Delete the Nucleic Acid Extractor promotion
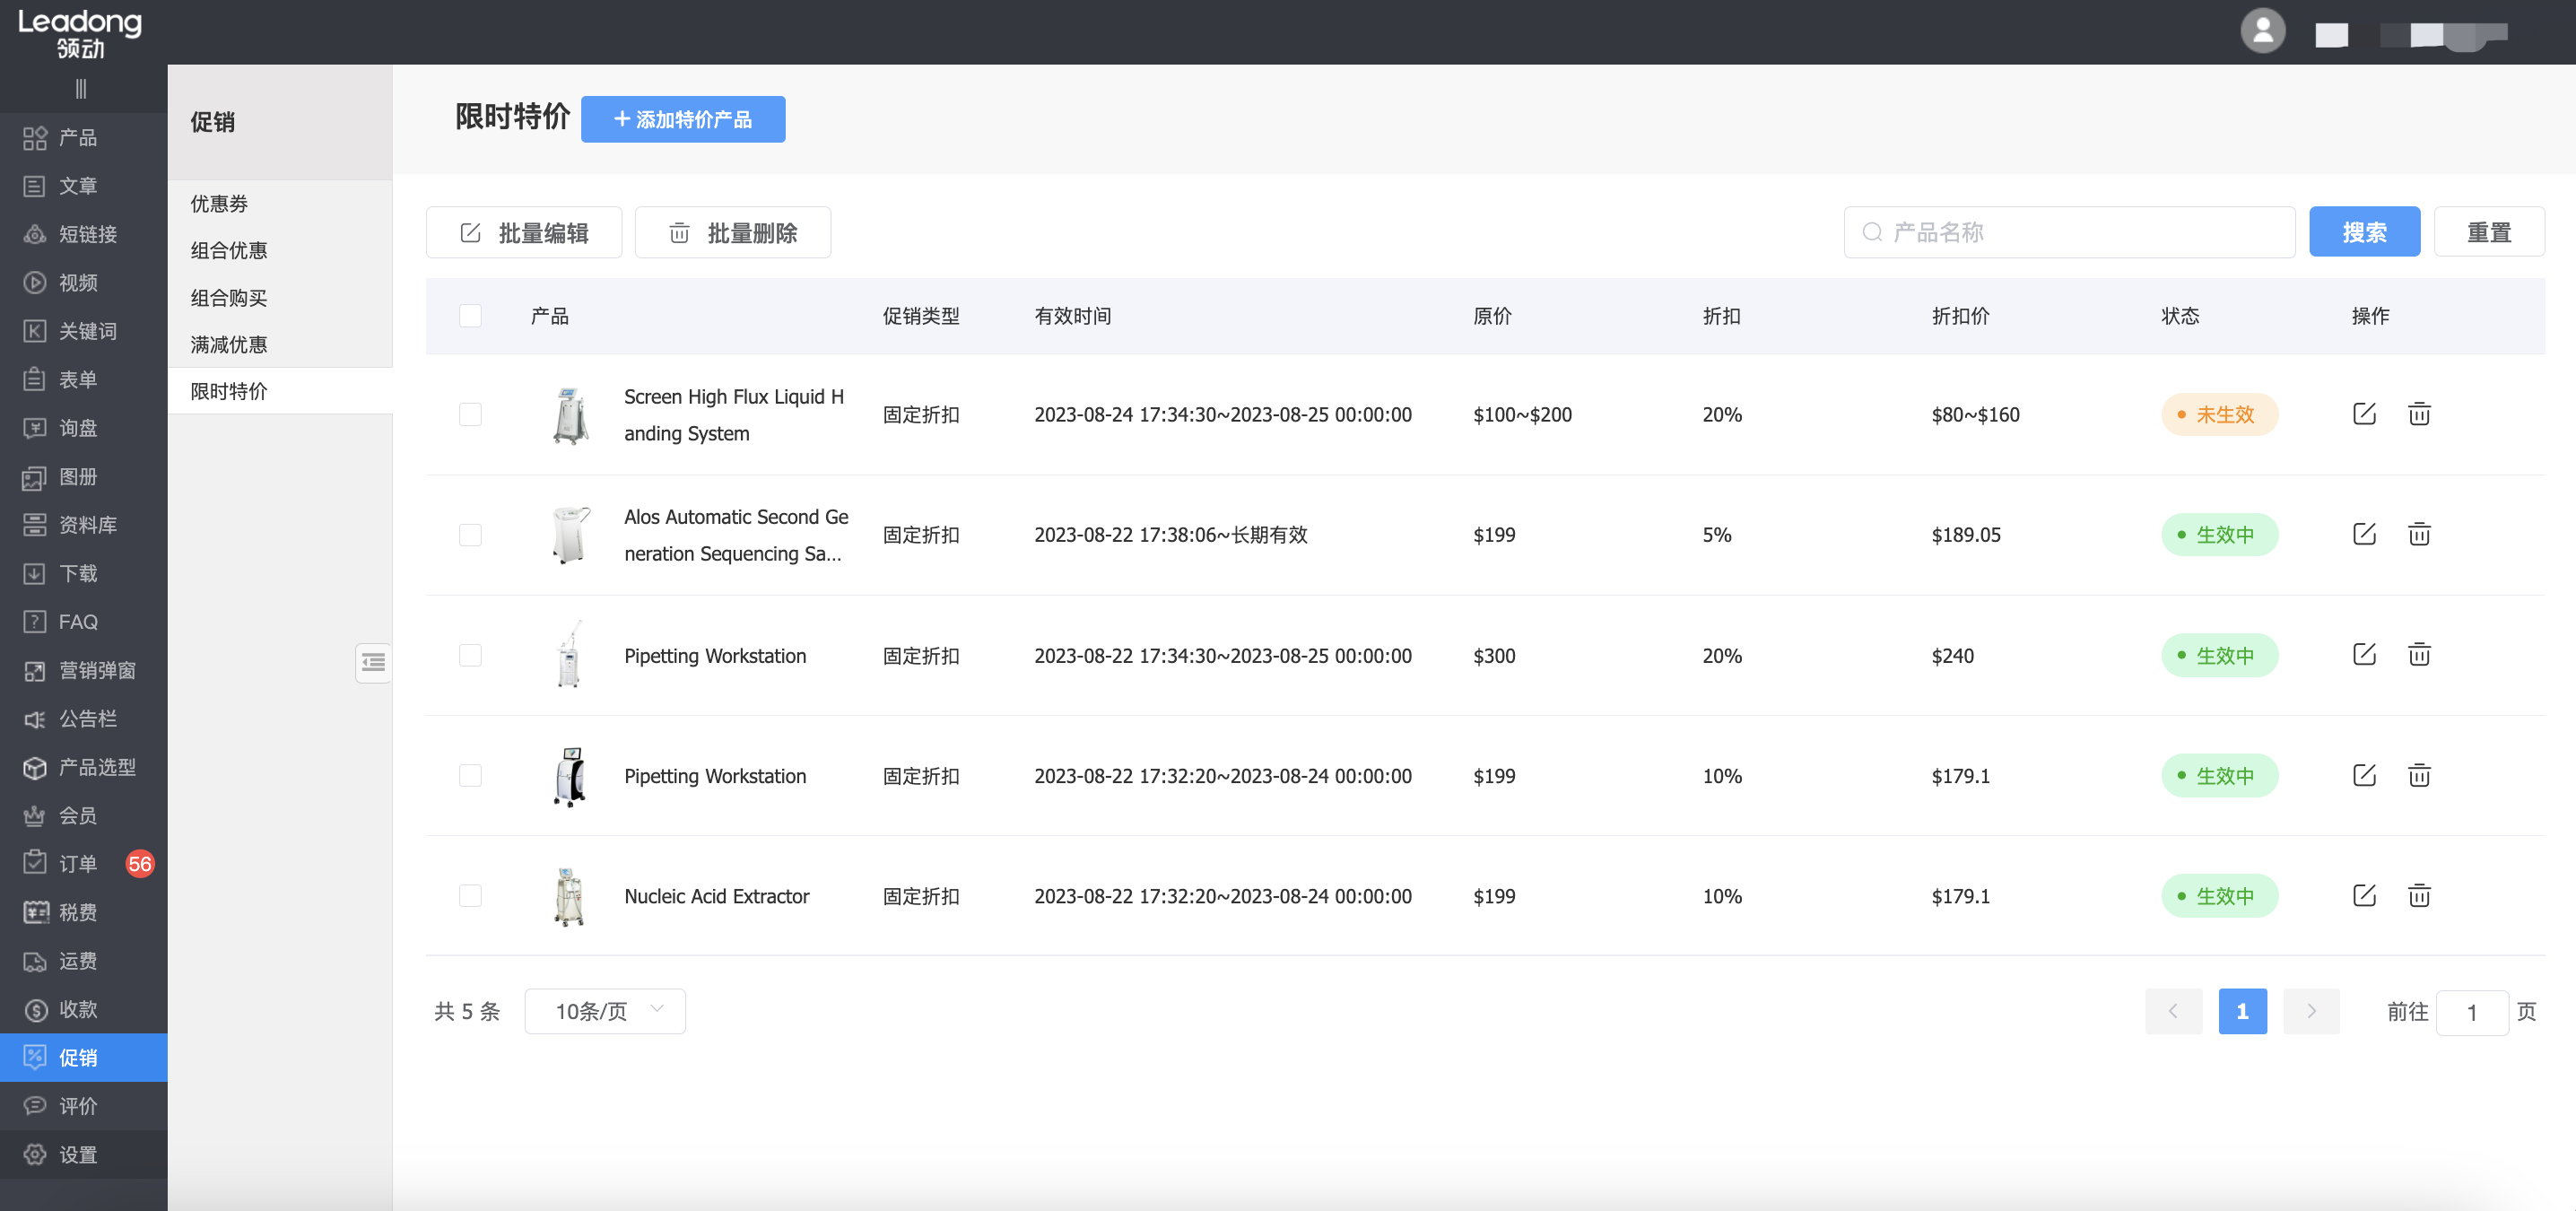This screenshot has width=2576, height=1211. (x=2418, y=896)
